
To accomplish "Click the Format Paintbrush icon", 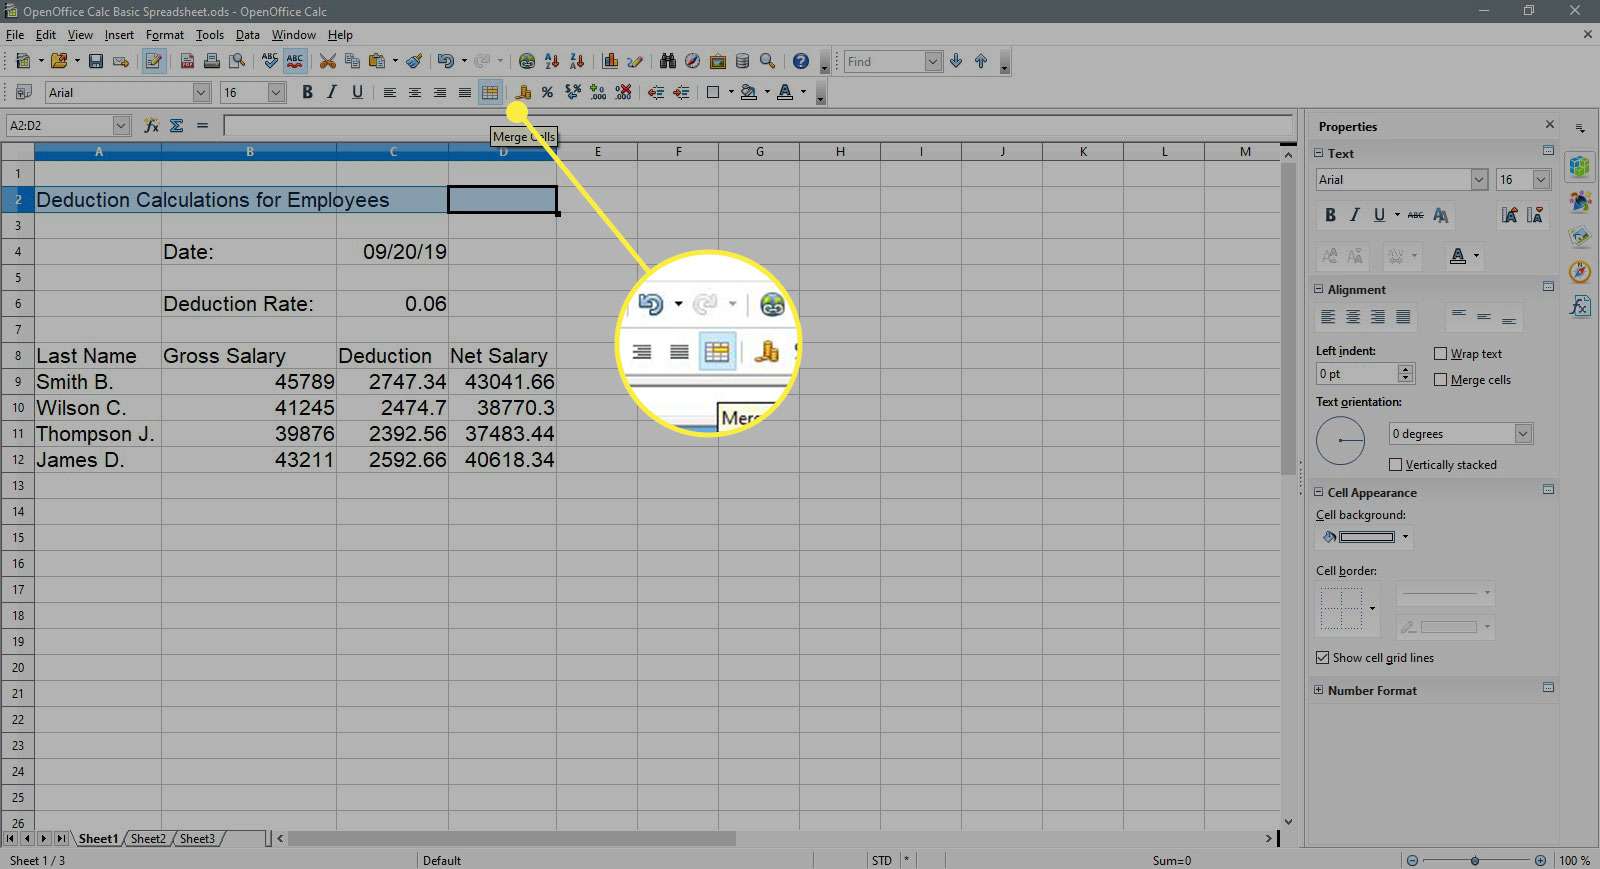I will [x=414, y=61].
